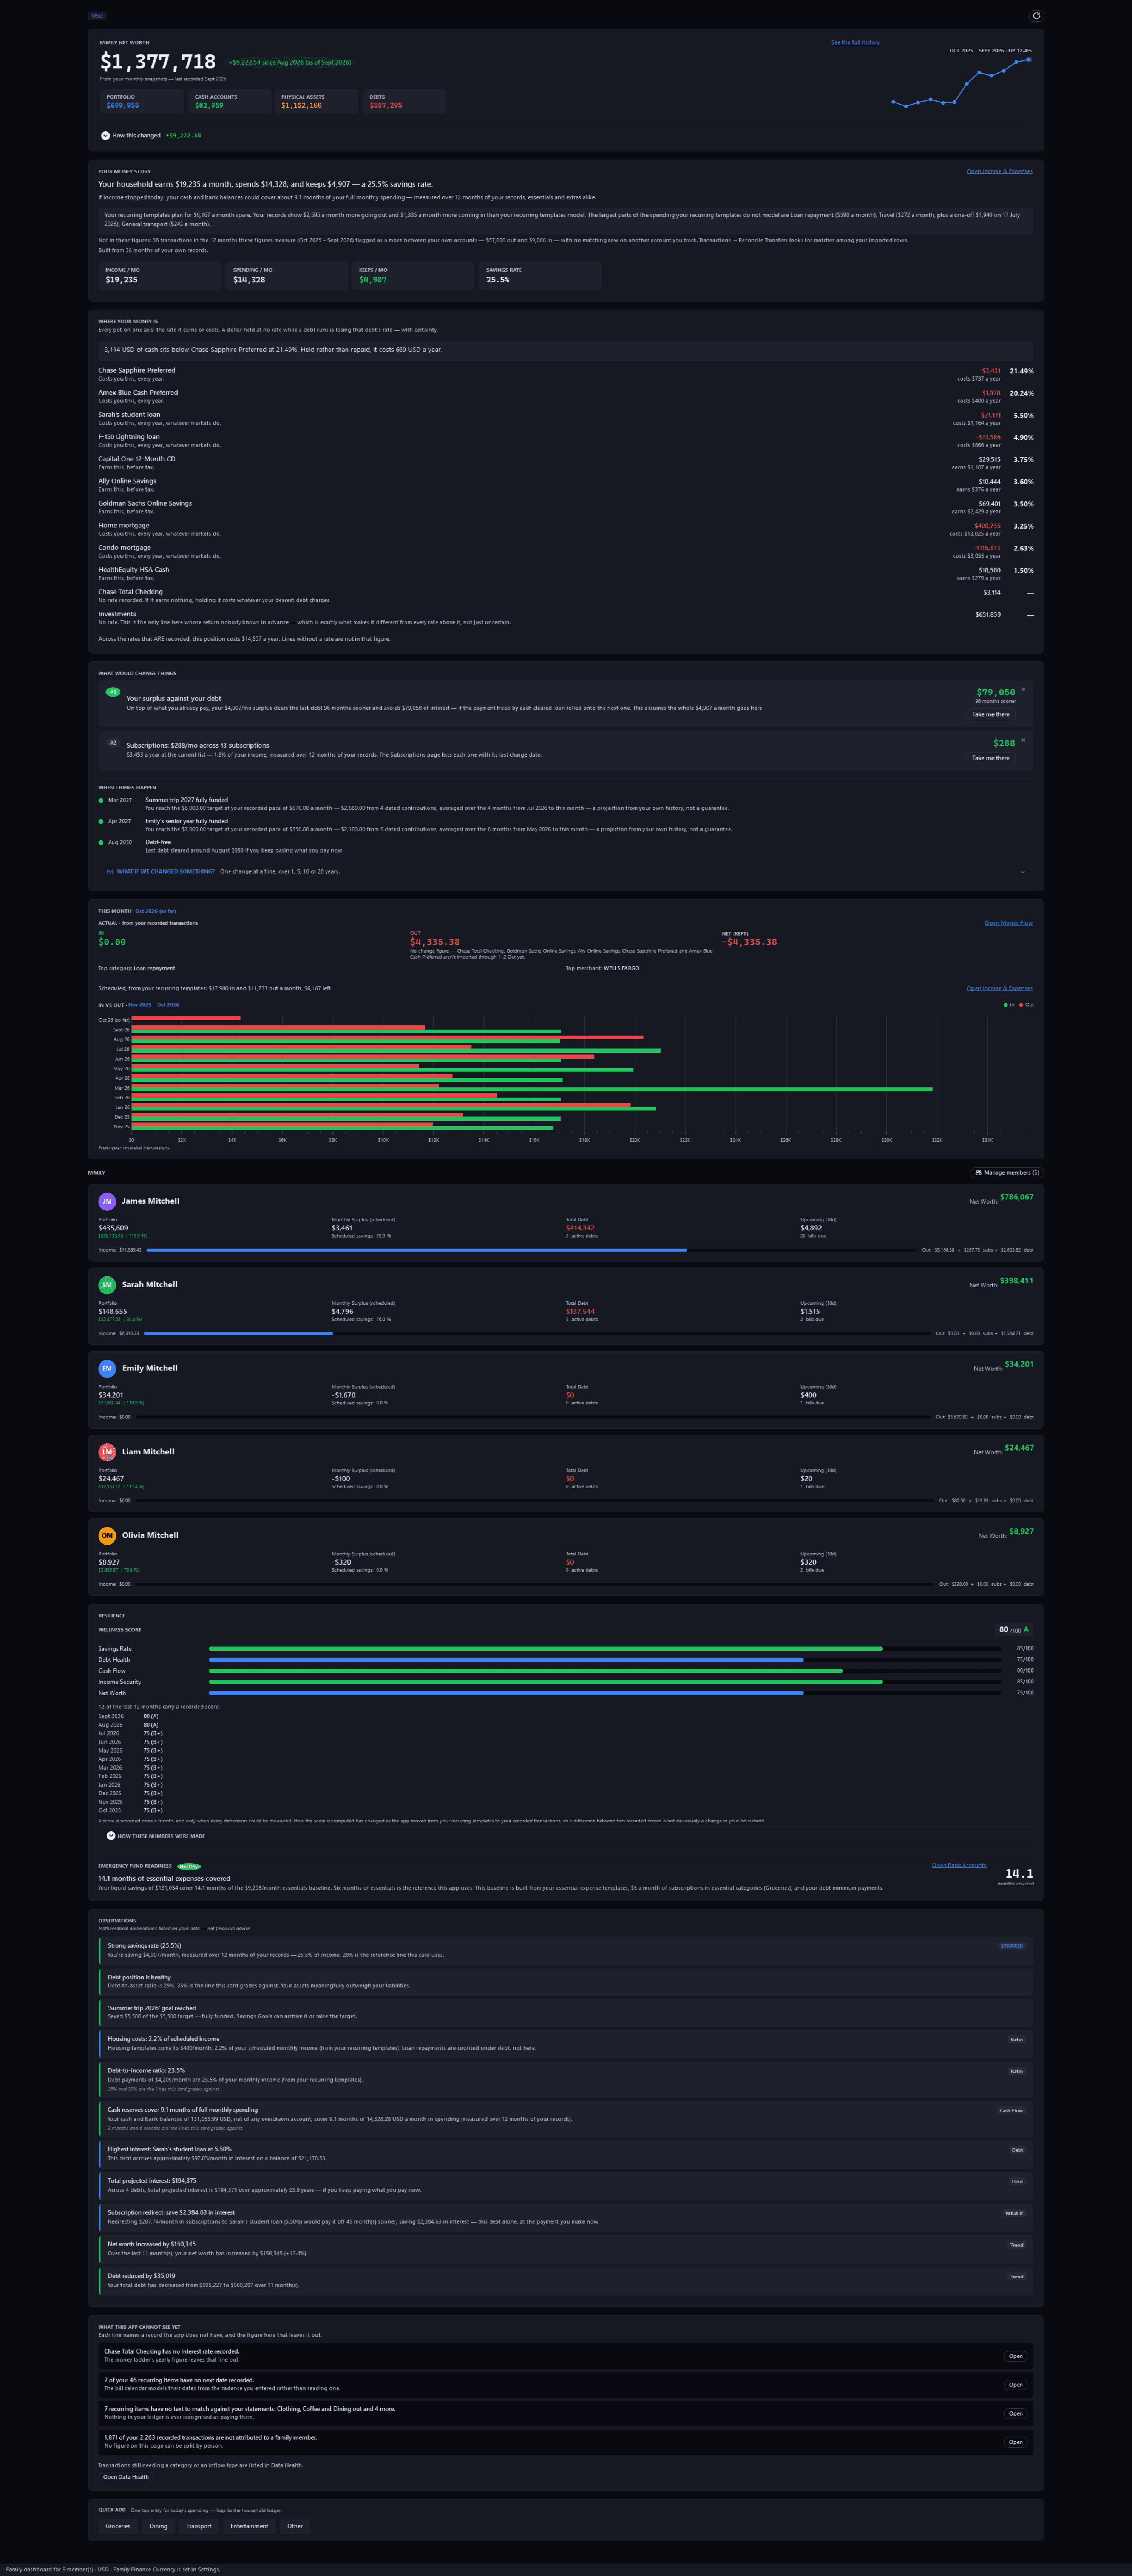The width and height of the screenshot is (1132, 2576).
Task: Click Olivia Mitchell's OM avatar
Action: pyautogui.click(x=107, y=1535)
